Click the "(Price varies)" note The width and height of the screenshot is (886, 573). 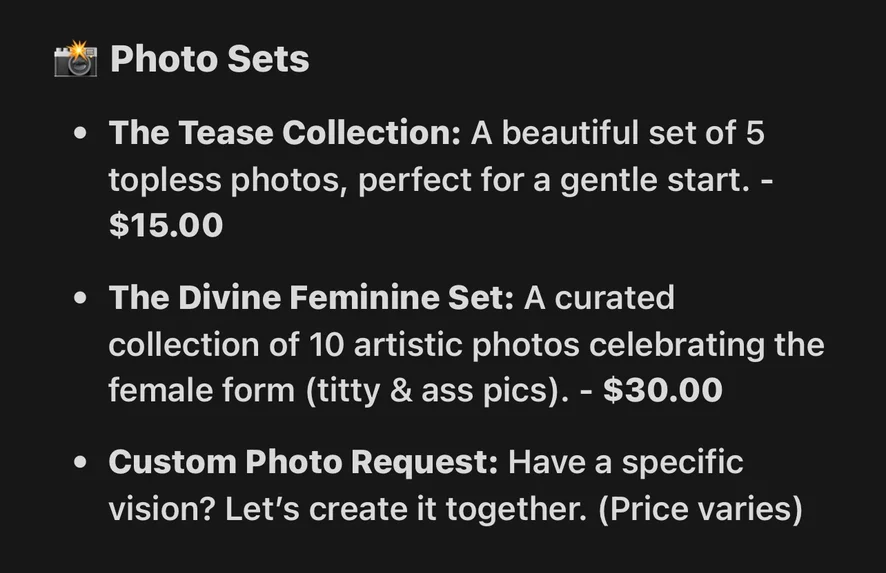click(700, 509)
